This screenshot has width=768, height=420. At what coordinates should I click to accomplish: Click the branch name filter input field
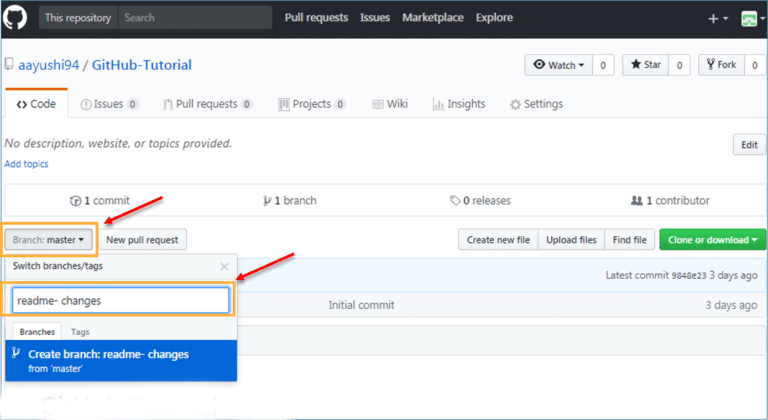coord(120,300)
